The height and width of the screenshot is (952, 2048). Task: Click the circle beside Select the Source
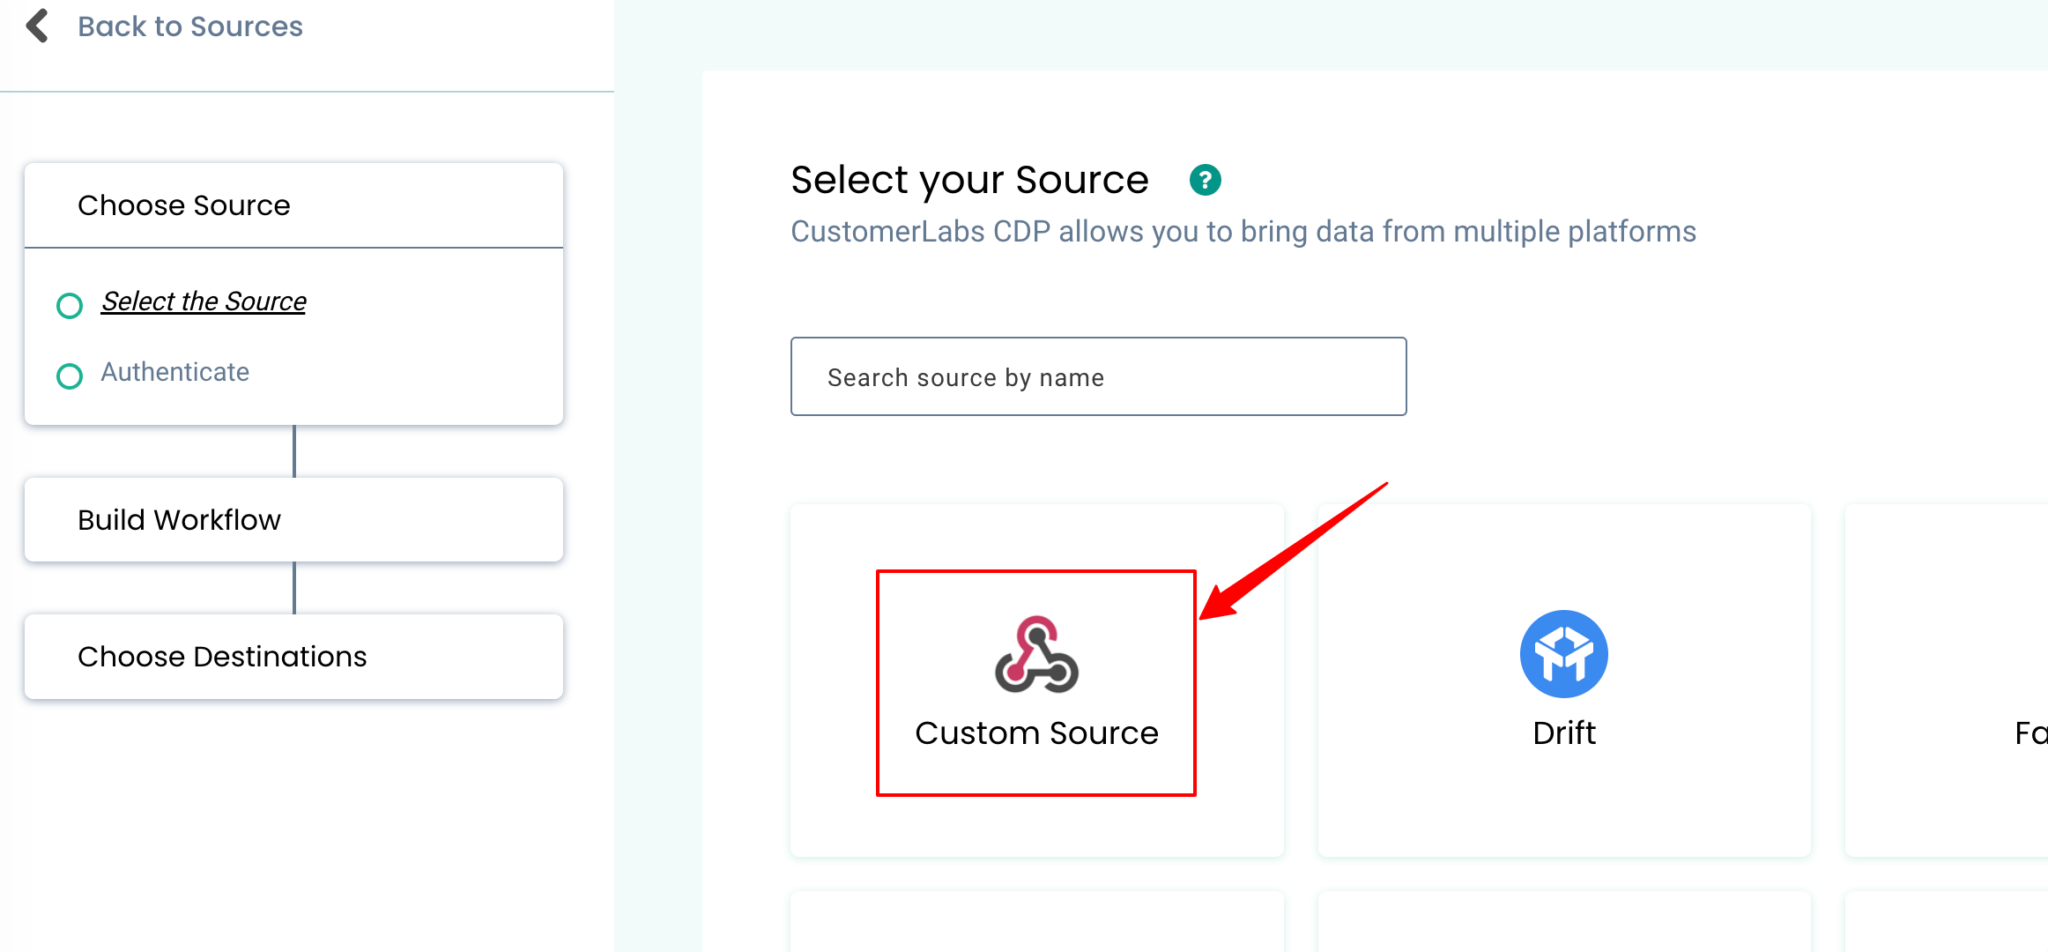[69, 305]
